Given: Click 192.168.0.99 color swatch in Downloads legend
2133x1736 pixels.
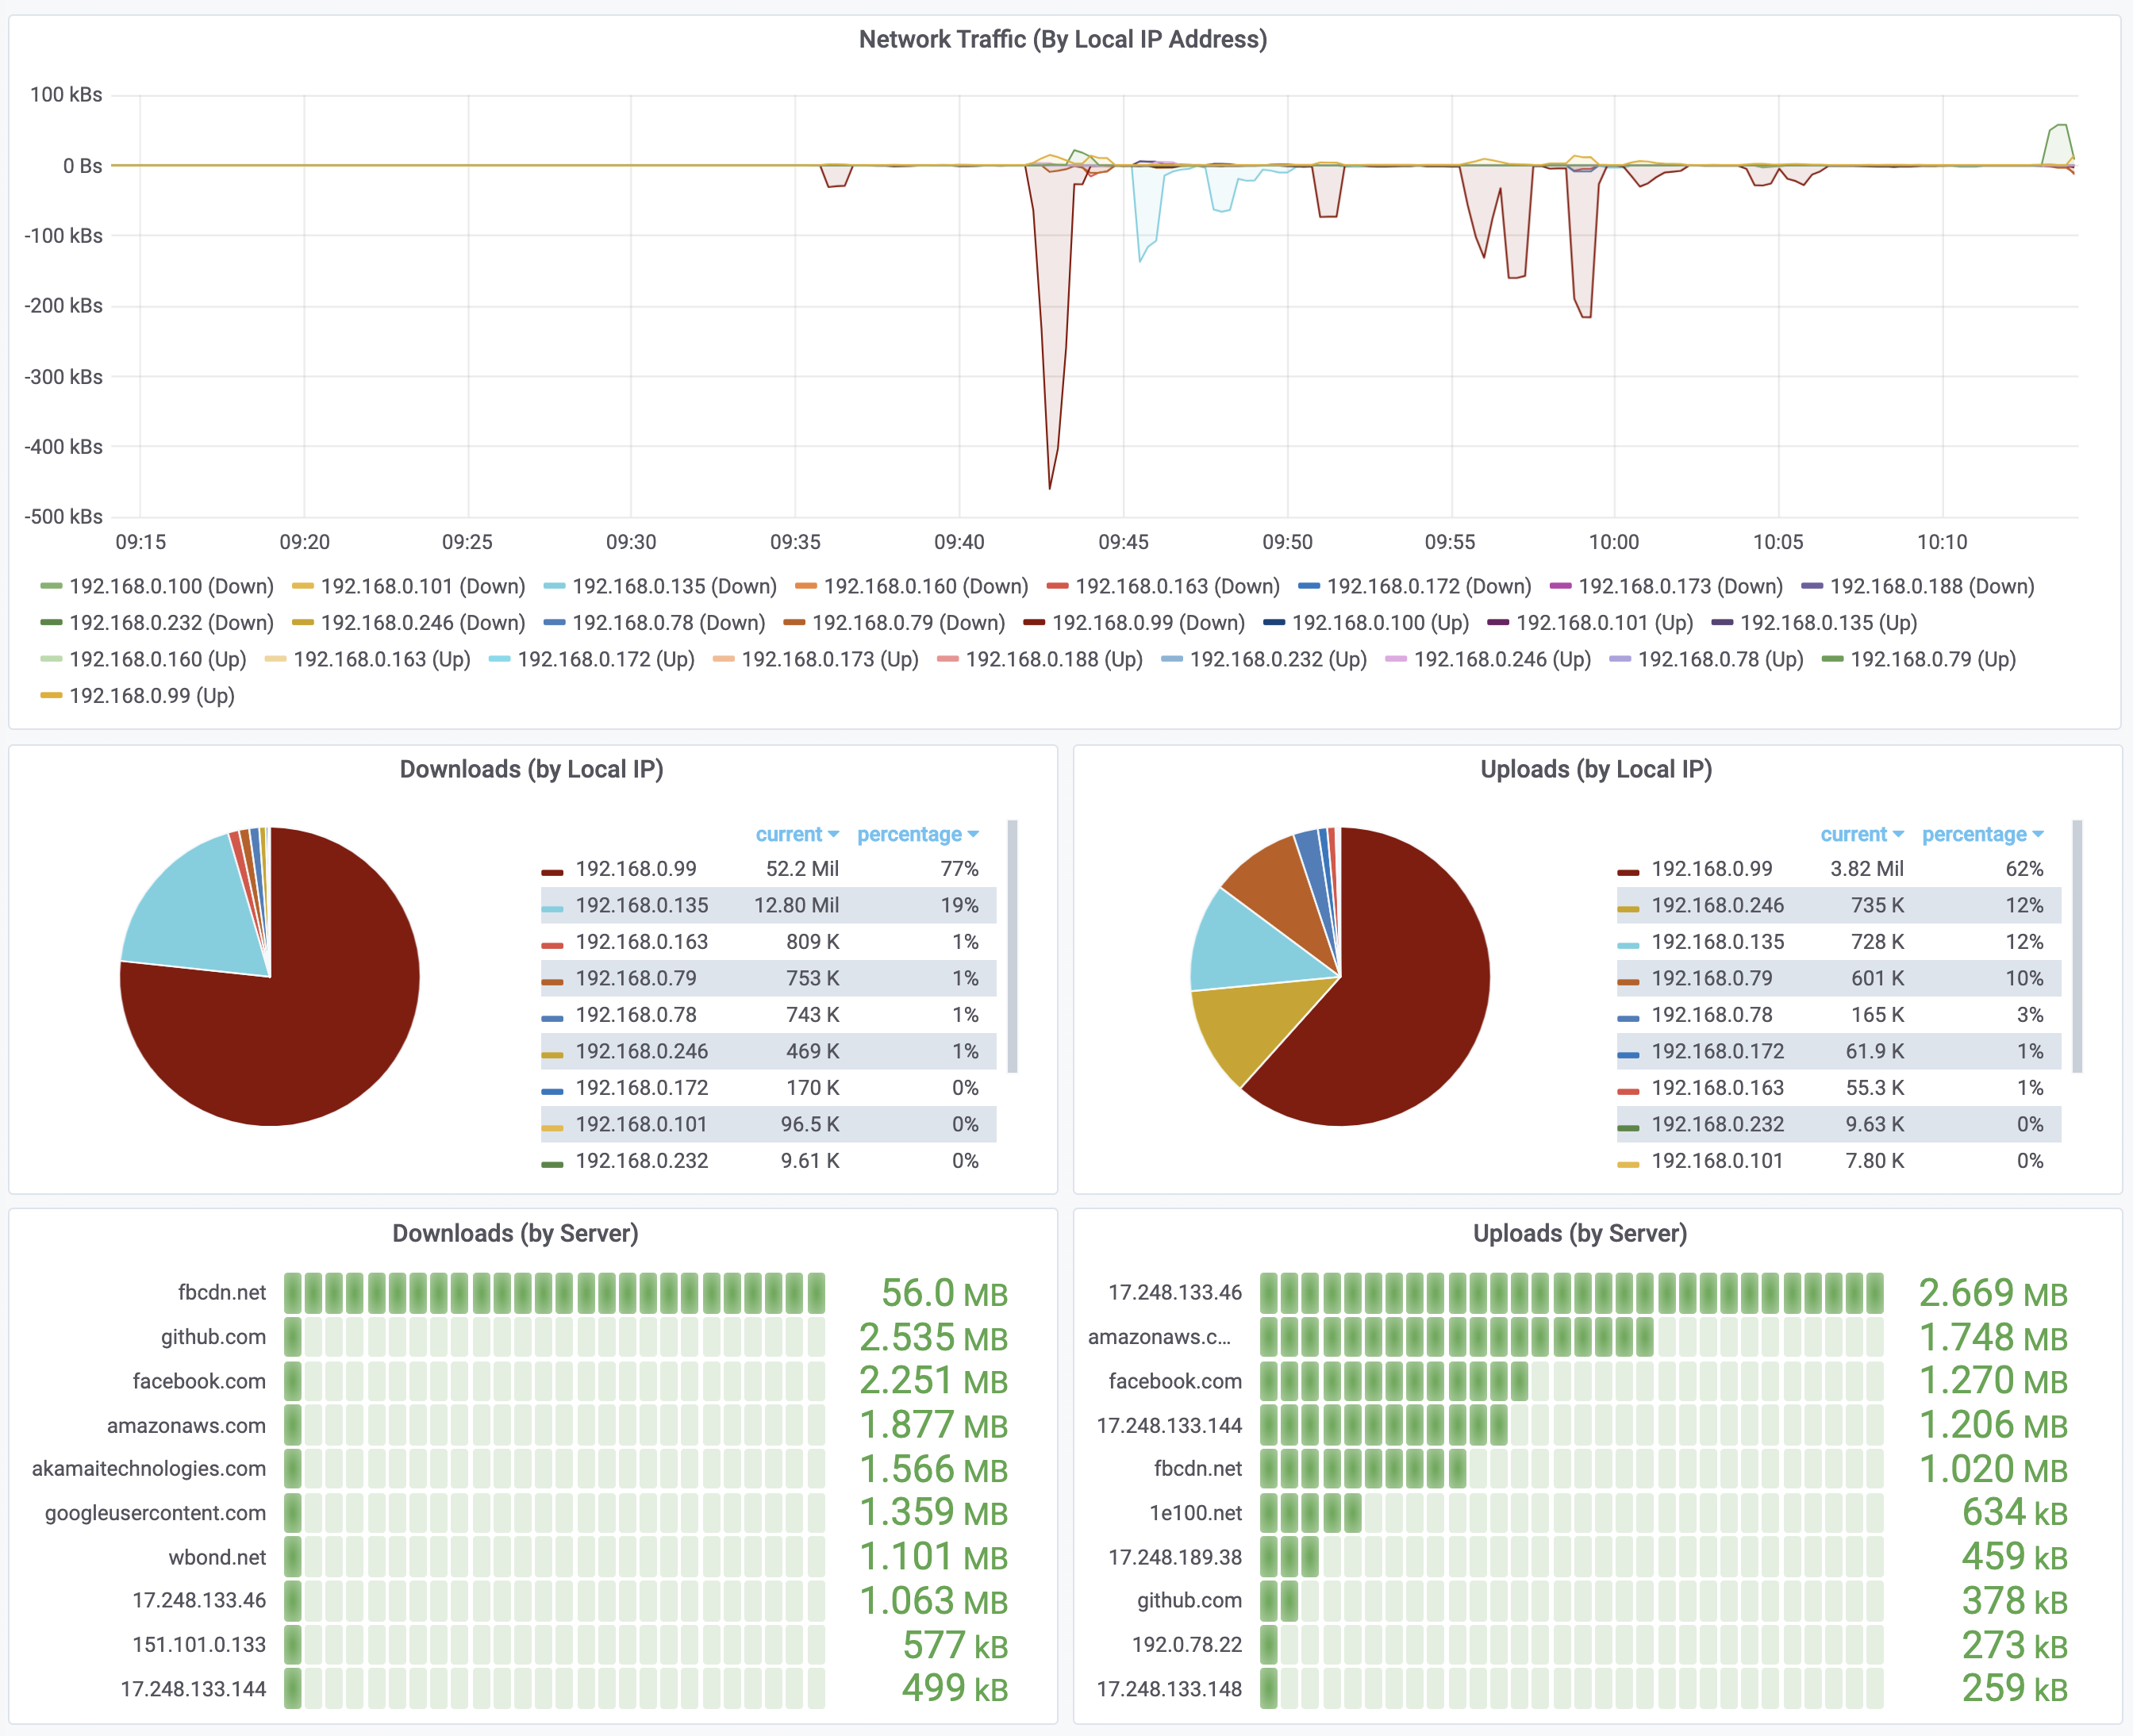Looking at the screenshot, I should (x=552, y=872).
